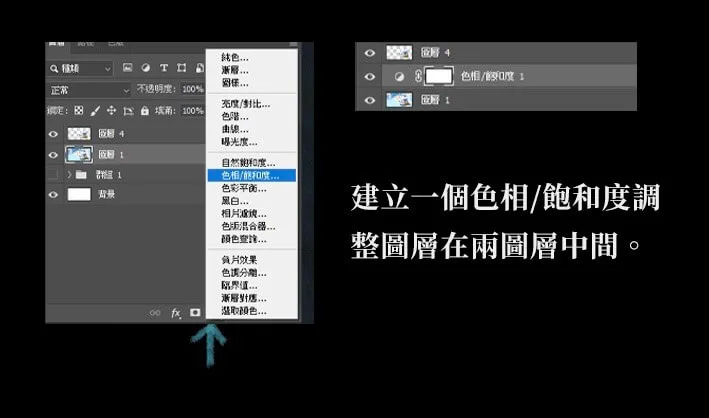Click the link layers icon at panel bottom

[155, 313]
